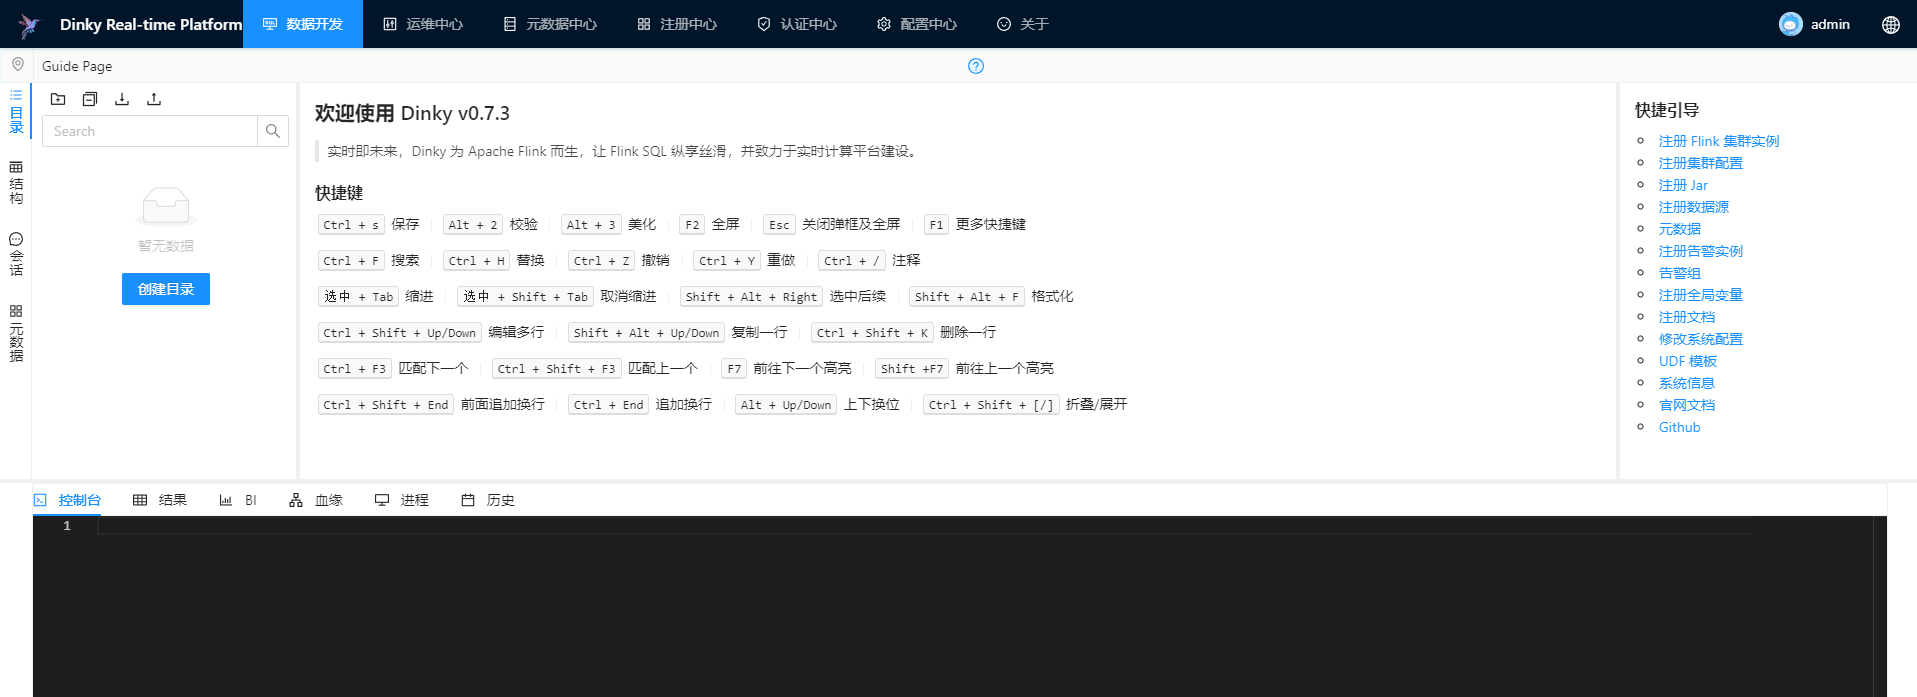
Task: Open the 注册数据源 link
Action: click(x=1693, y=207)
